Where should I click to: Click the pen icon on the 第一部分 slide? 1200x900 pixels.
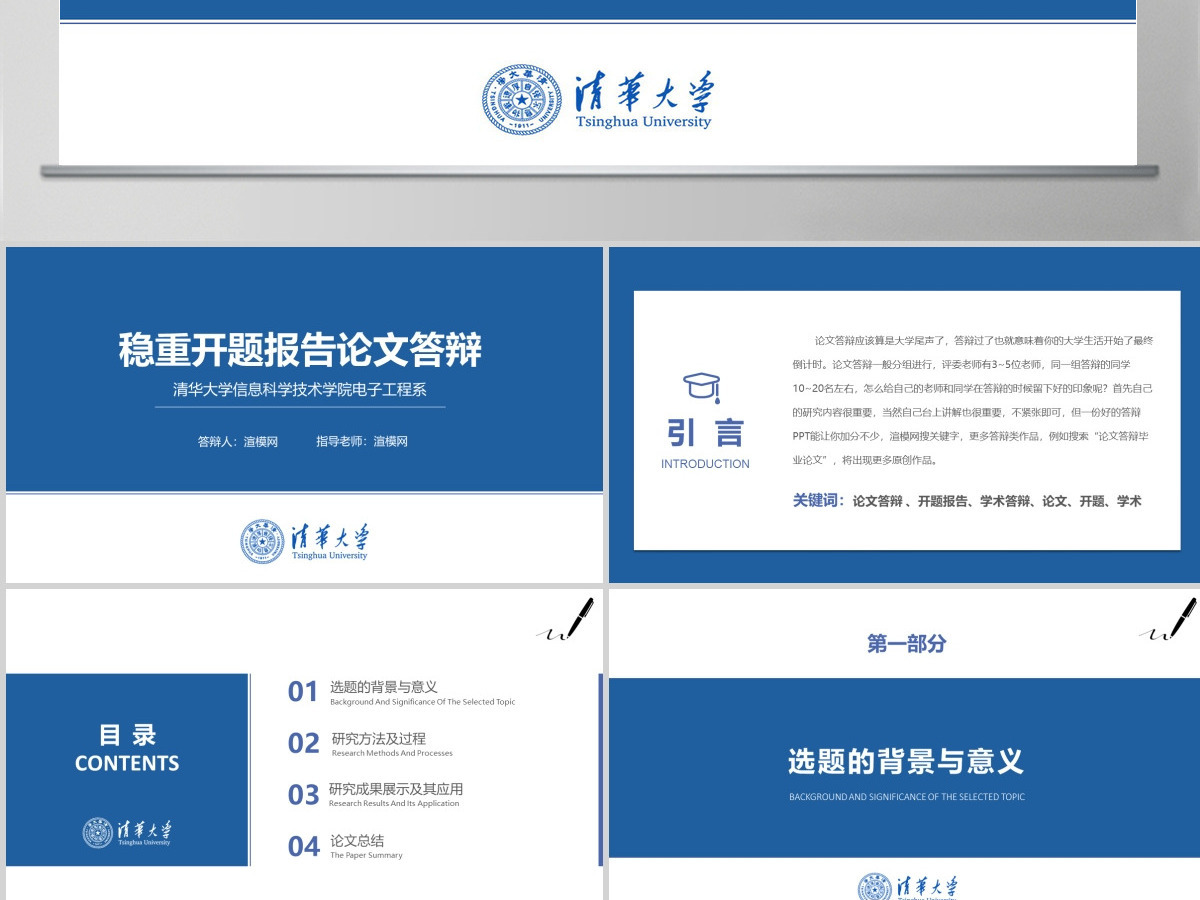1169,619
